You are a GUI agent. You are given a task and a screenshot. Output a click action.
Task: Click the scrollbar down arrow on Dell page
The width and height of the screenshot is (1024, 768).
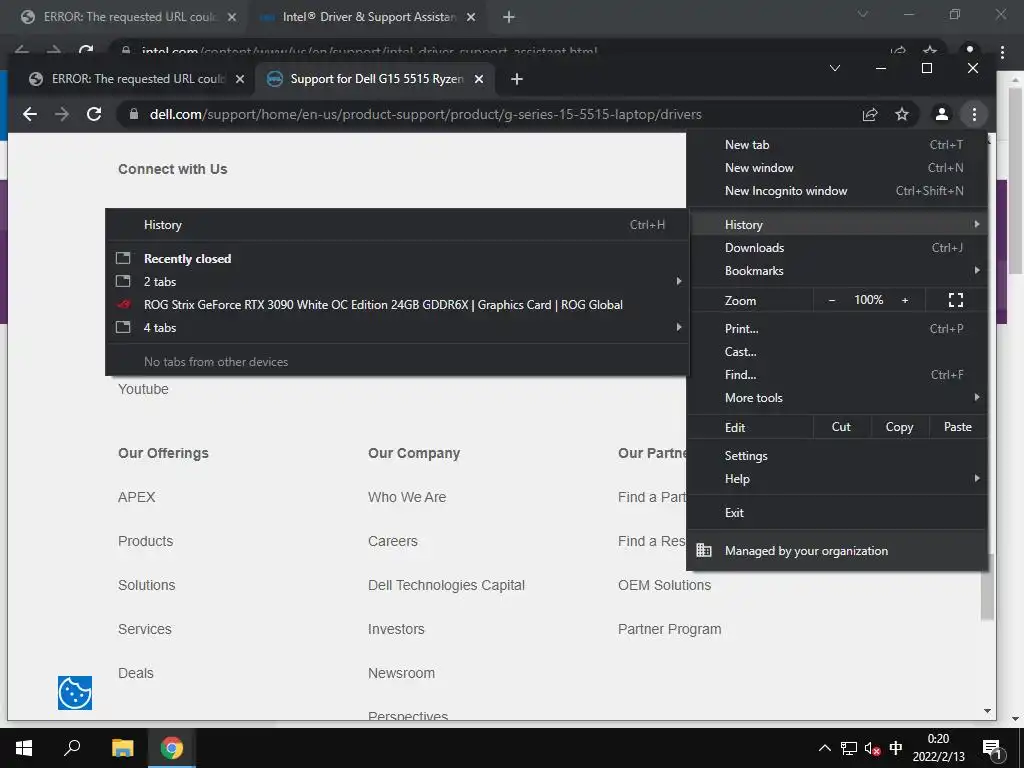pyautogui.click(x=987, y=711)
